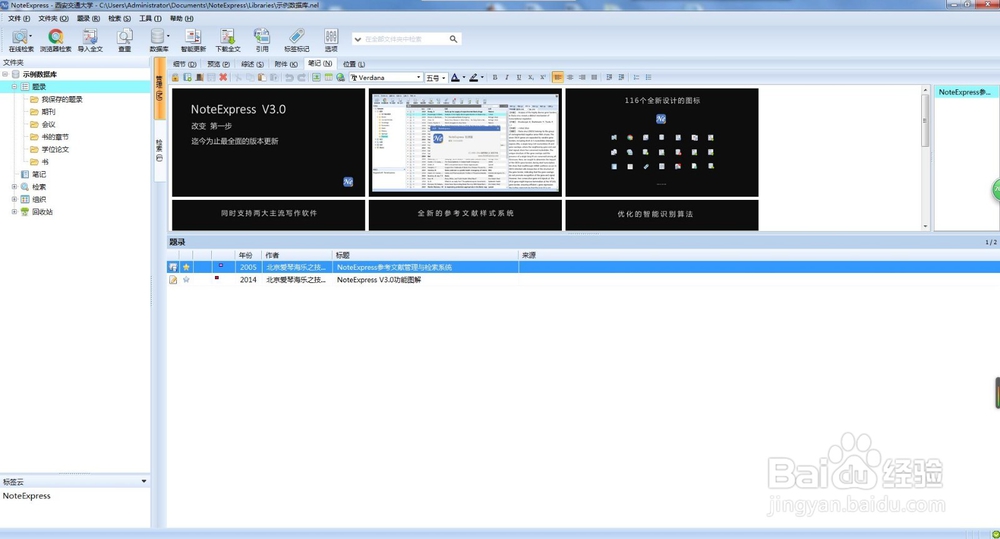Switch to the vertical 检索 side tab
The width and height of the screenshot is (1000, 539).
point(159,149)
